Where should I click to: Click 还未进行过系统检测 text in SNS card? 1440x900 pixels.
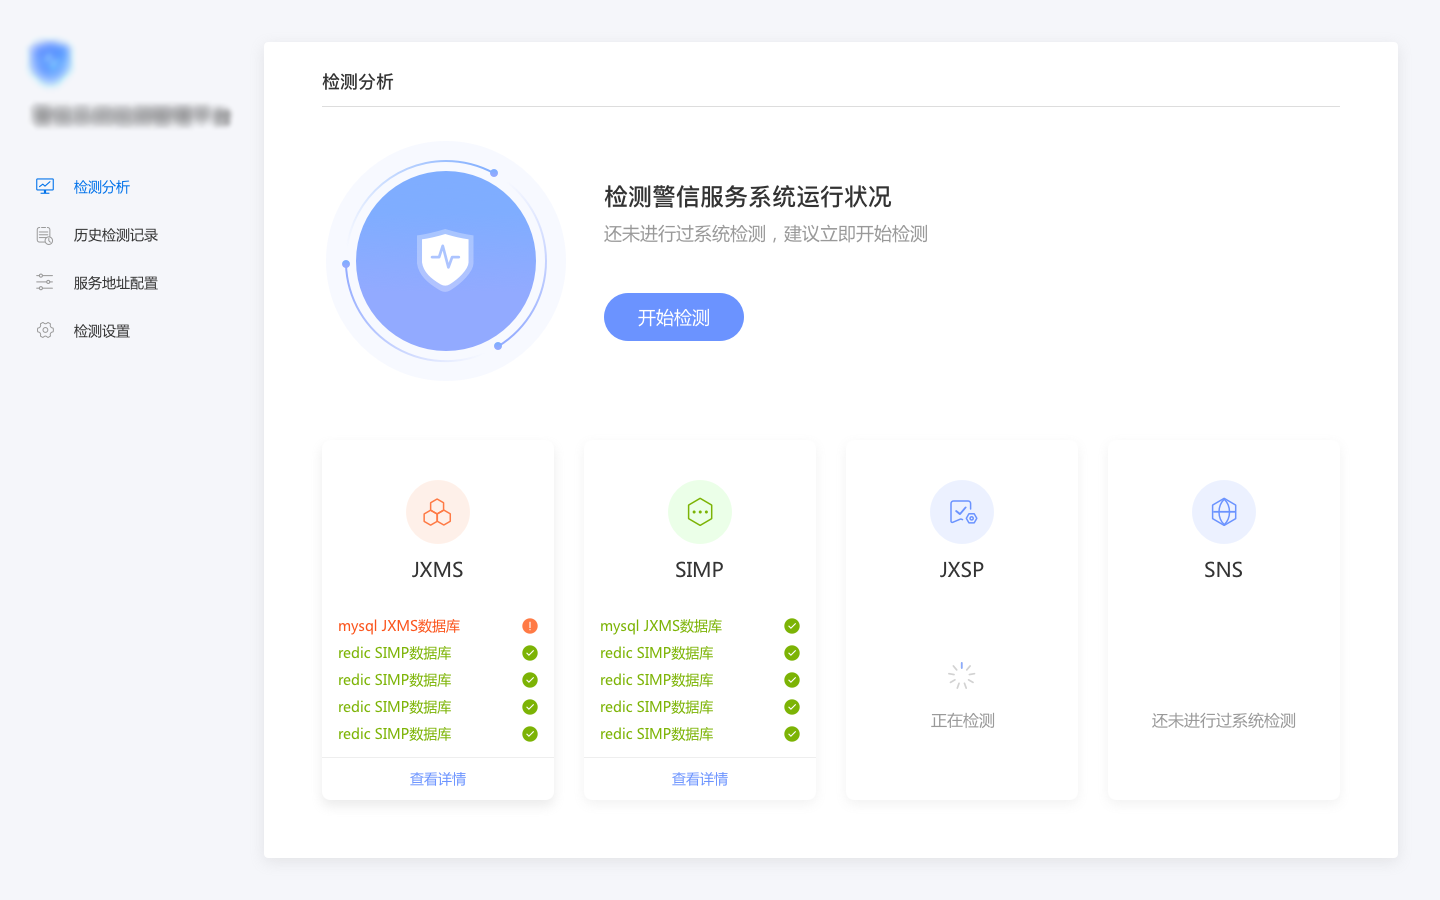[1224, 721]
